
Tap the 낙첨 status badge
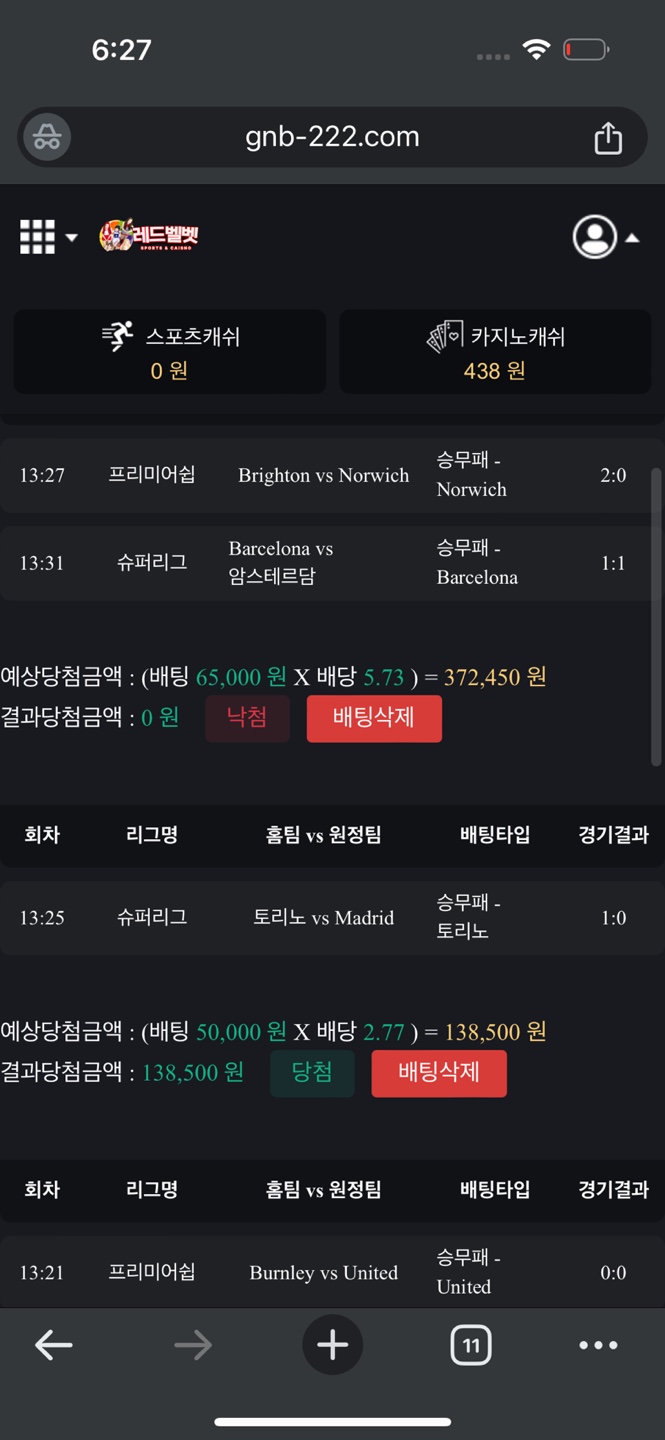[x=247, y=718]
